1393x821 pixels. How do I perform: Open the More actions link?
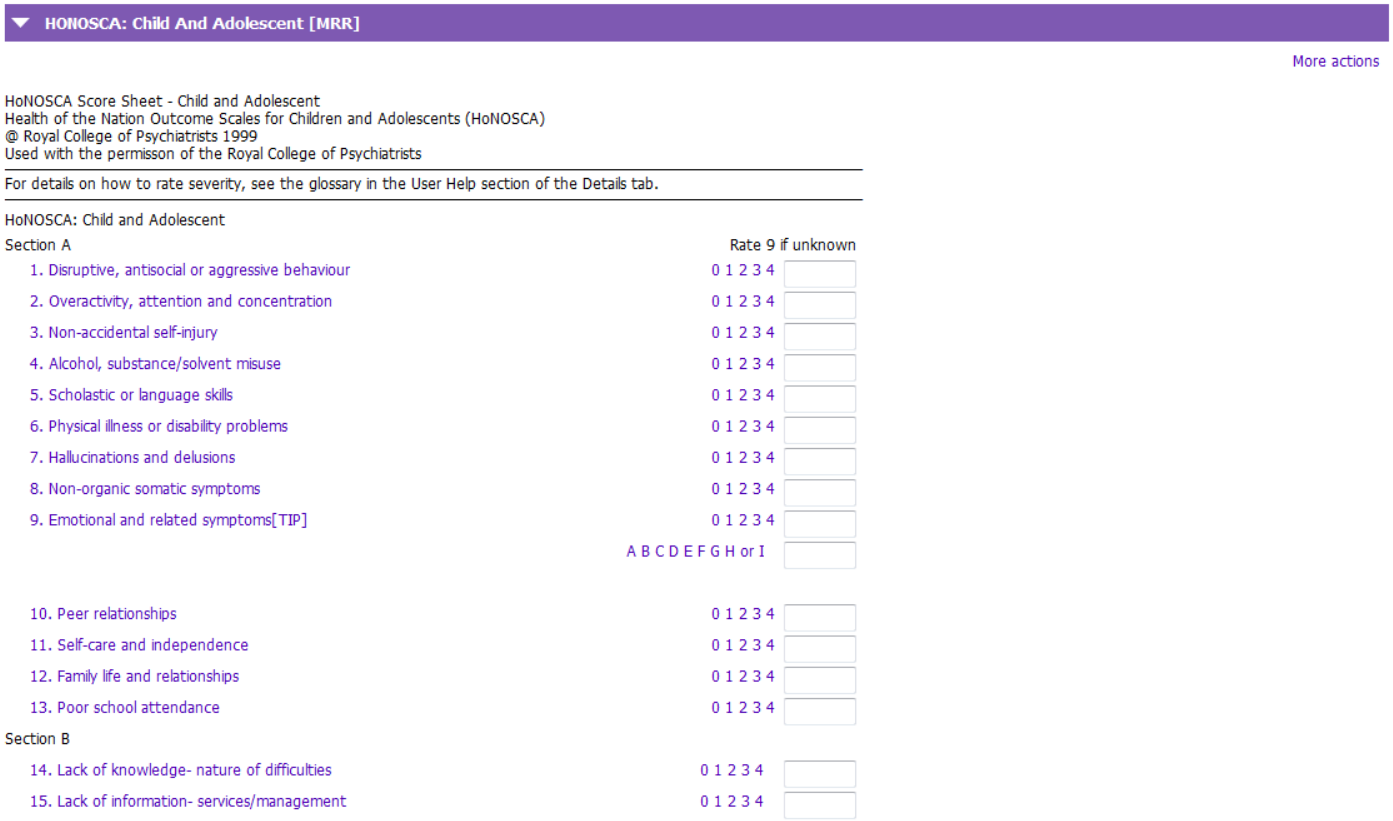1335,61
